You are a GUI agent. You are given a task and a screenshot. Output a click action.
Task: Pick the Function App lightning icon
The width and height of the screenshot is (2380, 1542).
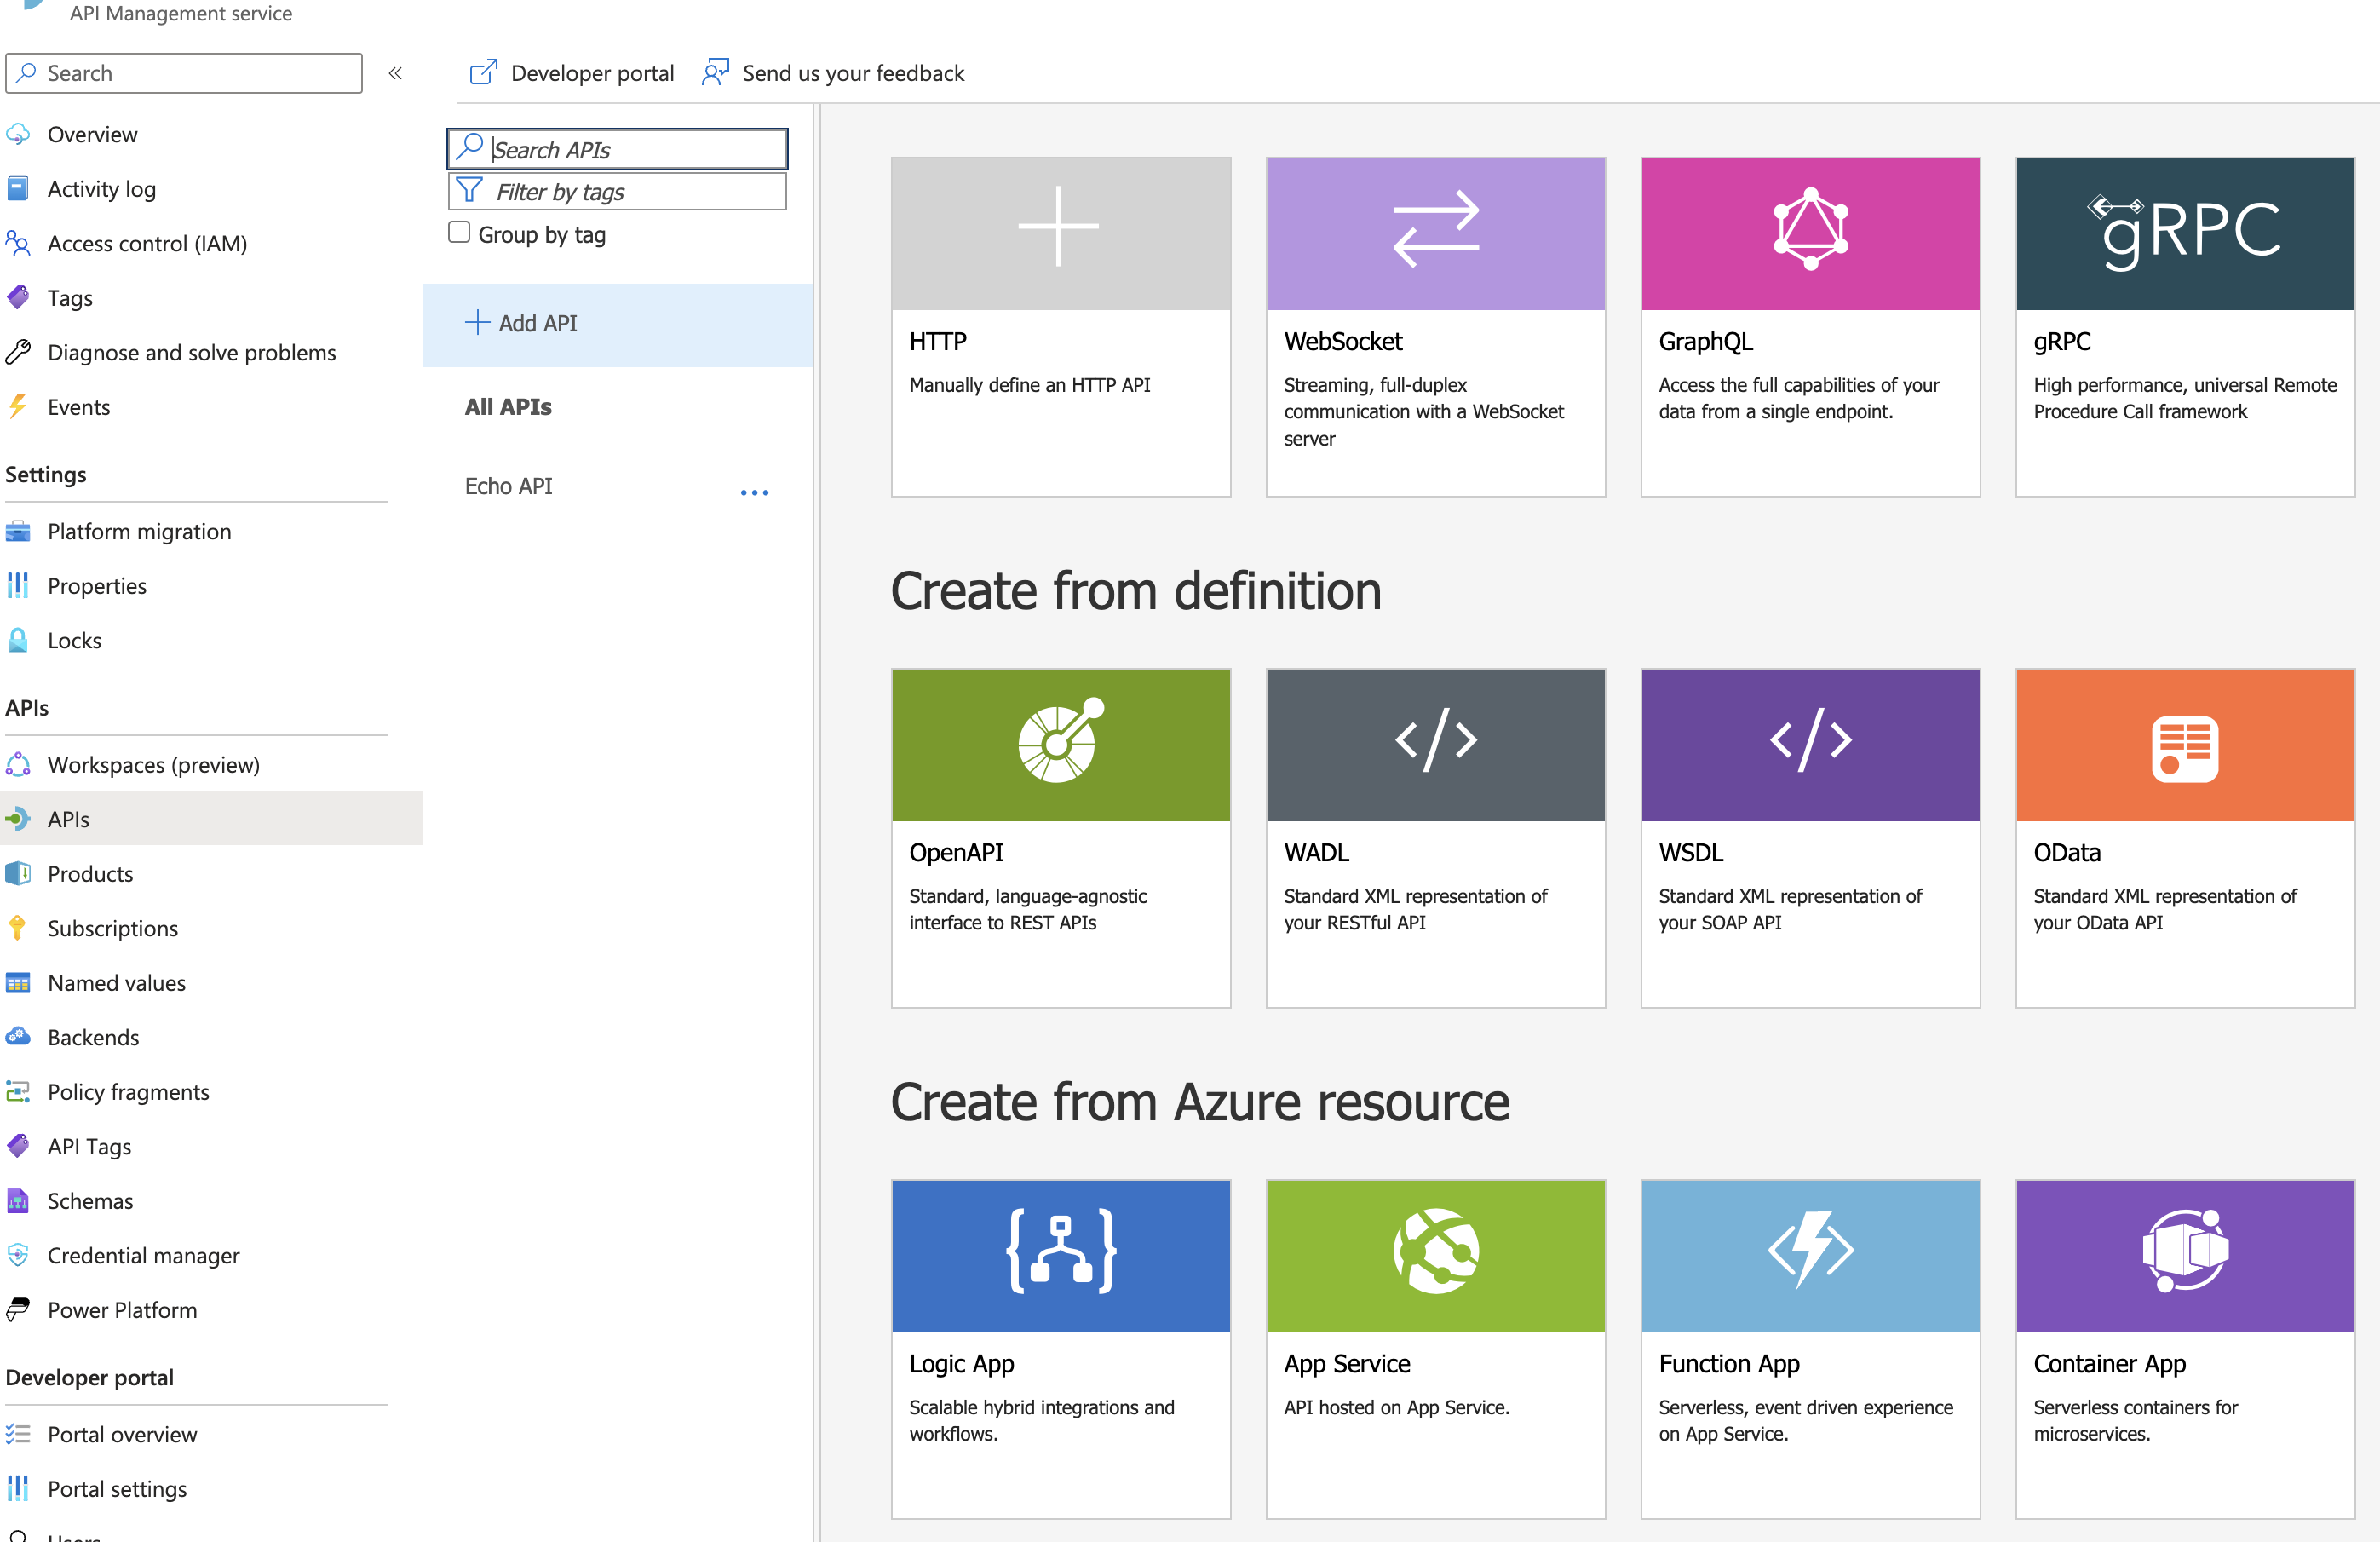coord(1809,1250)
